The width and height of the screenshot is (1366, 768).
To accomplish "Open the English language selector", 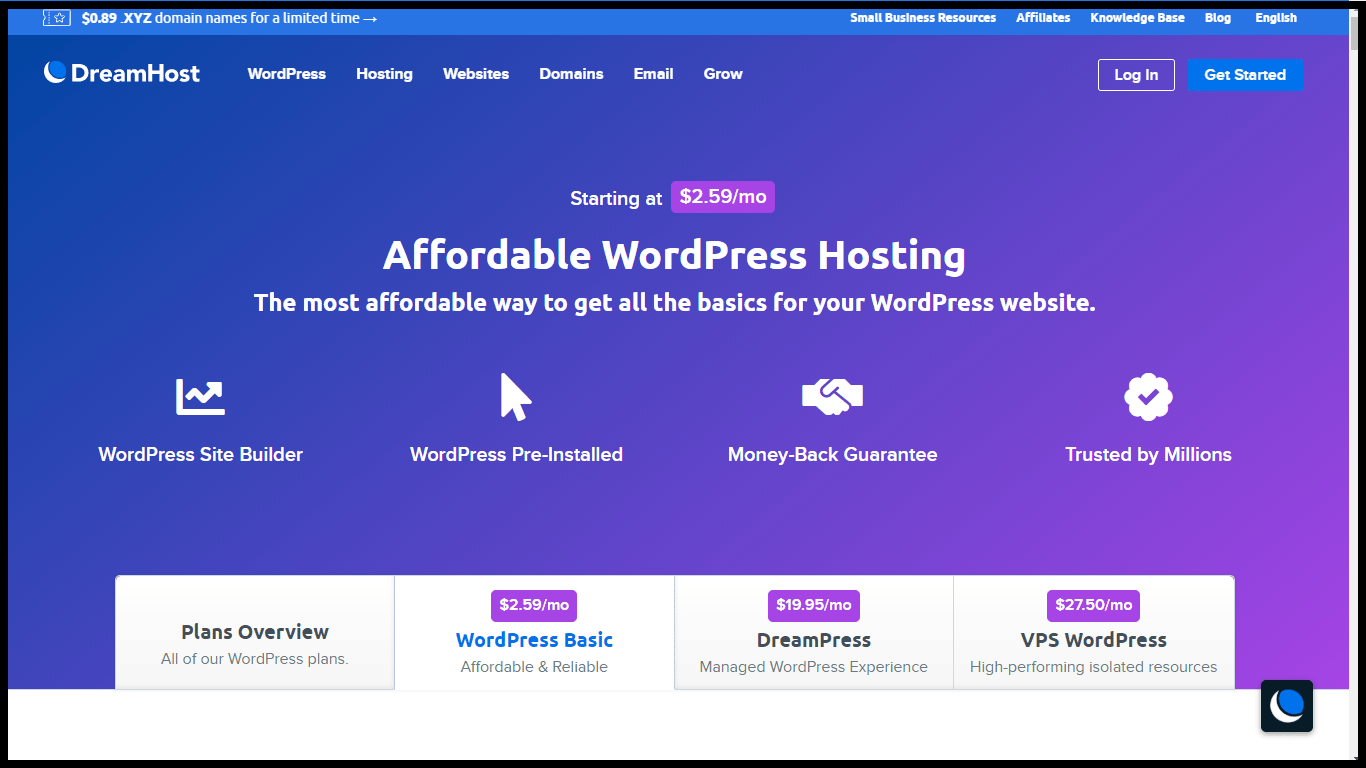I will (x=1276, y=18).
